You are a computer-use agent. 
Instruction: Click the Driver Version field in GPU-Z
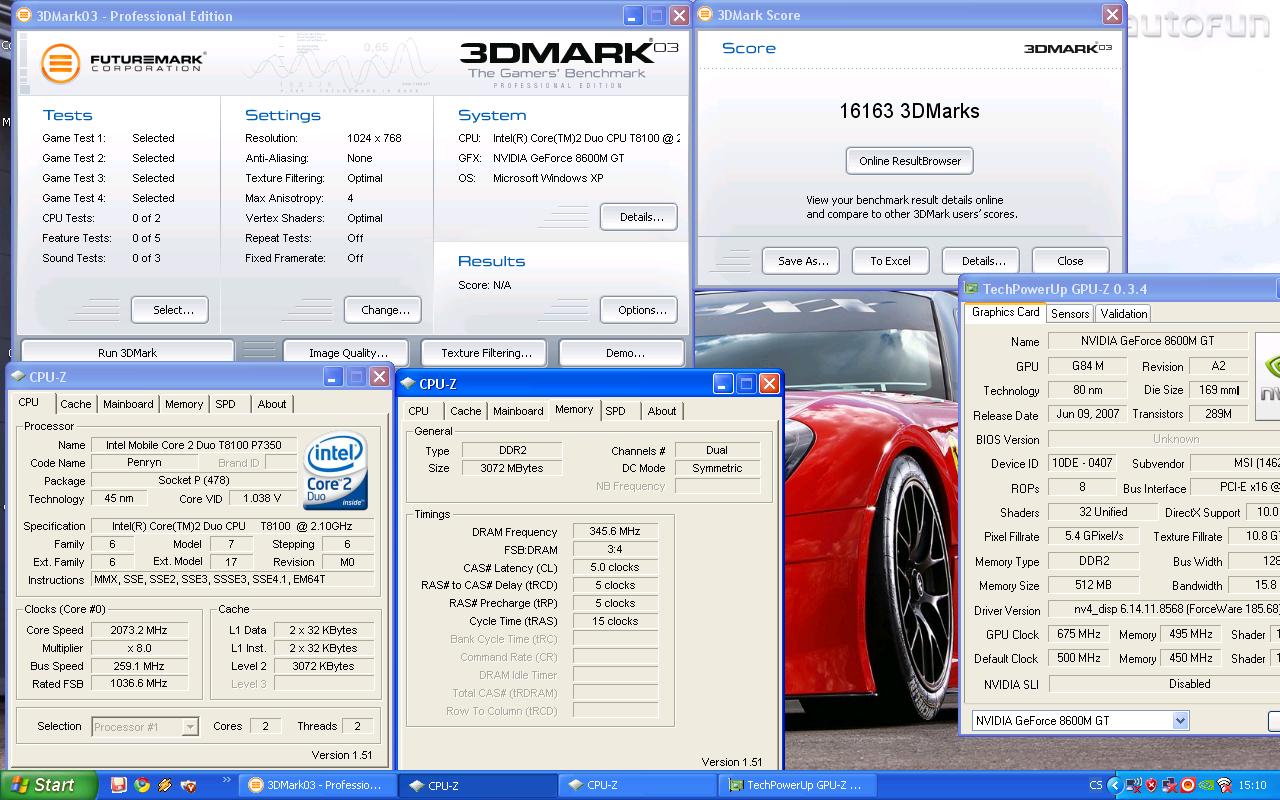[1164, 609]
